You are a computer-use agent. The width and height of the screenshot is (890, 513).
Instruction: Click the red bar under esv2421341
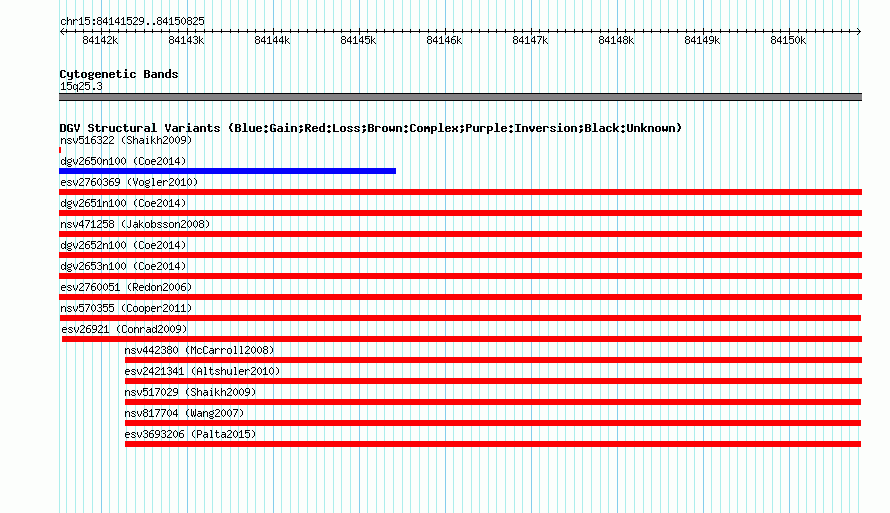[x=493, y=381]
